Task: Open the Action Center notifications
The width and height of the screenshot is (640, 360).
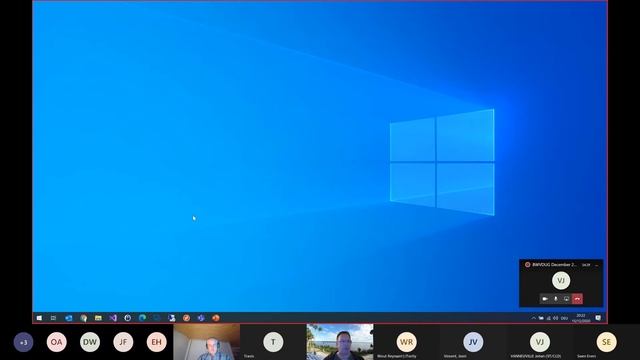Action: pos(598,318)
